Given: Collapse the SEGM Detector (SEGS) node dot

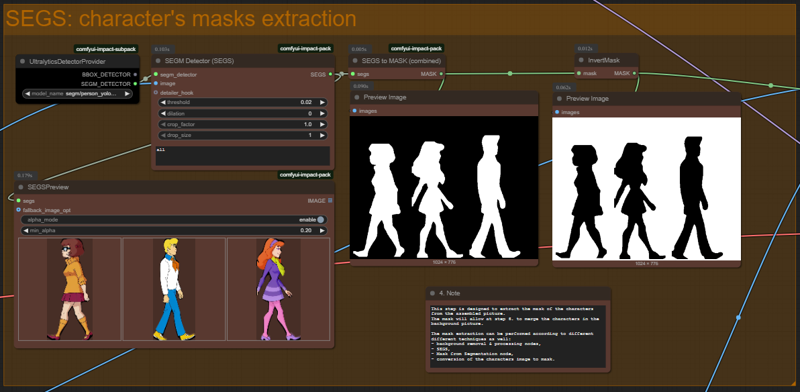Looking at the screenshot, I should (158, 61).
